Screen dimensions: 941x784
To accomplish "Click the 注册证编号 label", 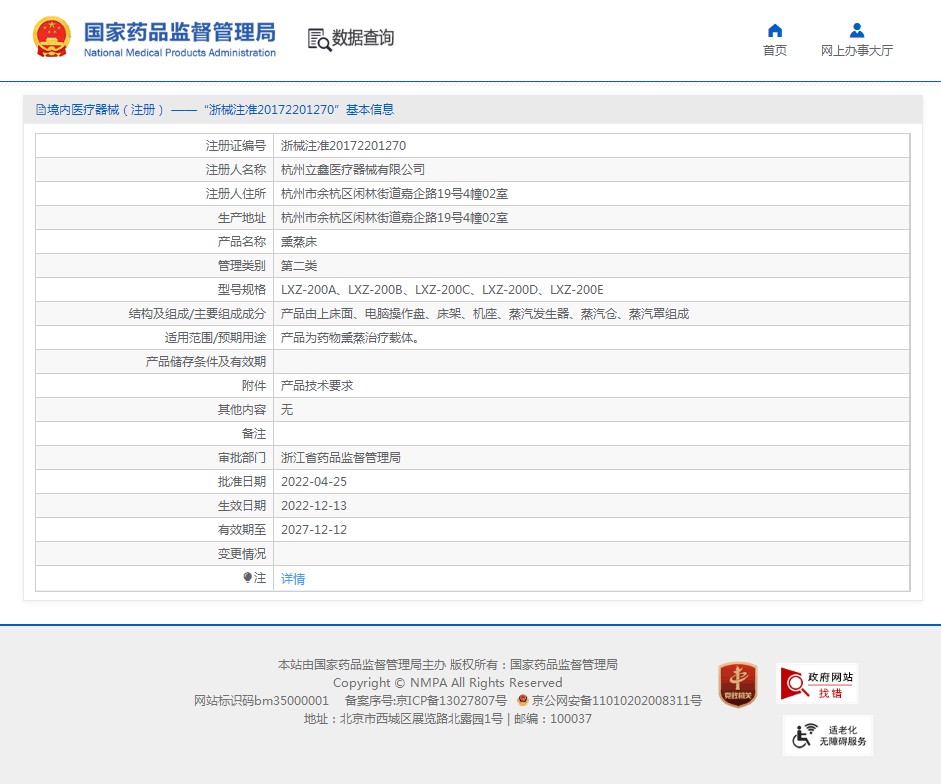I will (236, 146).
